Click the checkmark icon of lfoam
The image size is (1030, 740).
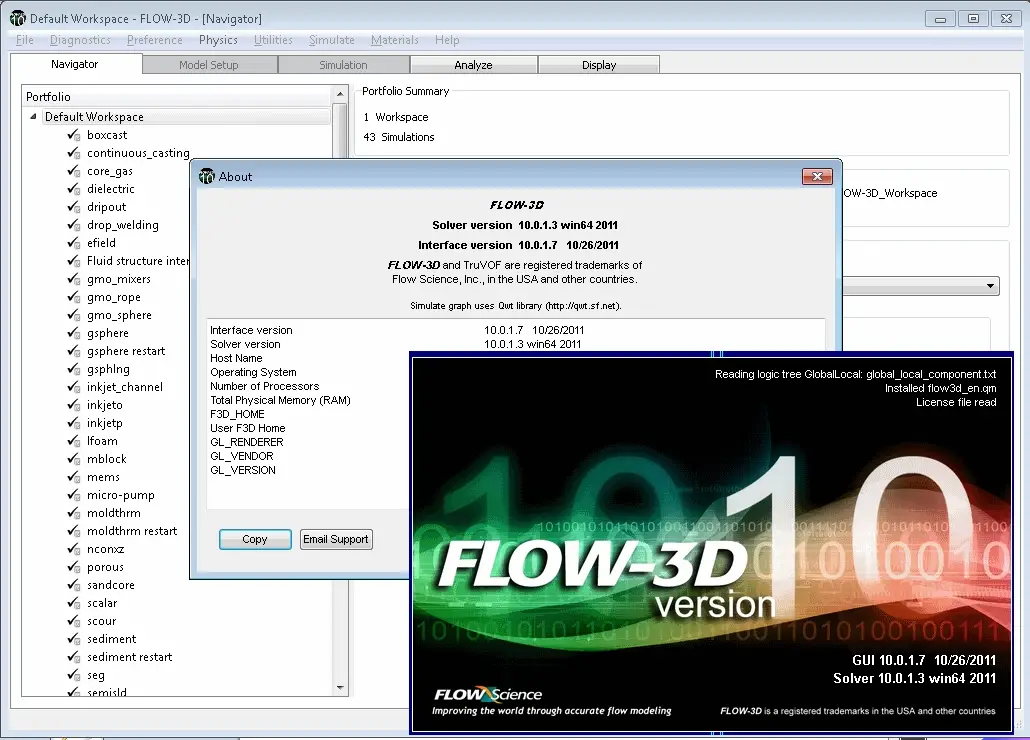(x=74, y=441)
